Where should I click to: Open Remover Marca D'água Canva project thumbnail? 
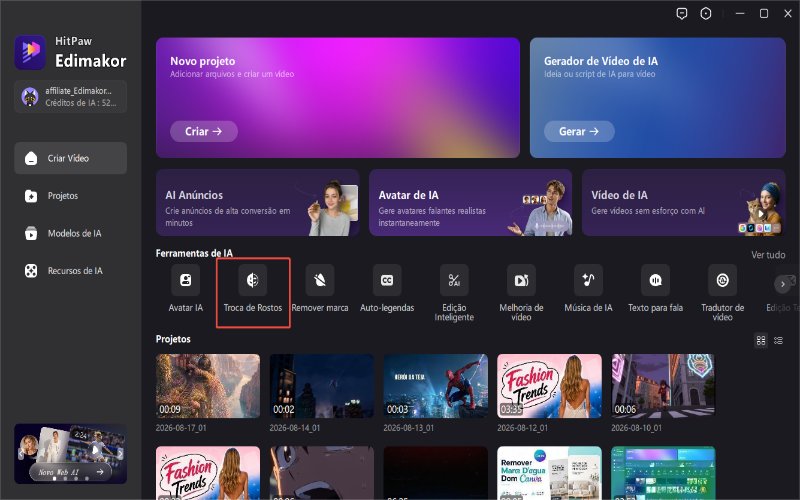[x=549, y=473]
